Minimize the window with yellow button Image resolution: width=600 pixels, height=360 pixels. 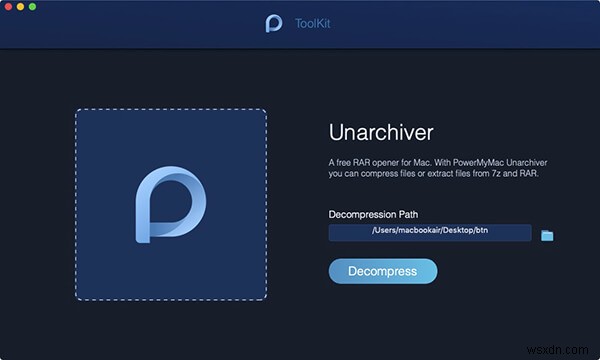click(20, 7)
